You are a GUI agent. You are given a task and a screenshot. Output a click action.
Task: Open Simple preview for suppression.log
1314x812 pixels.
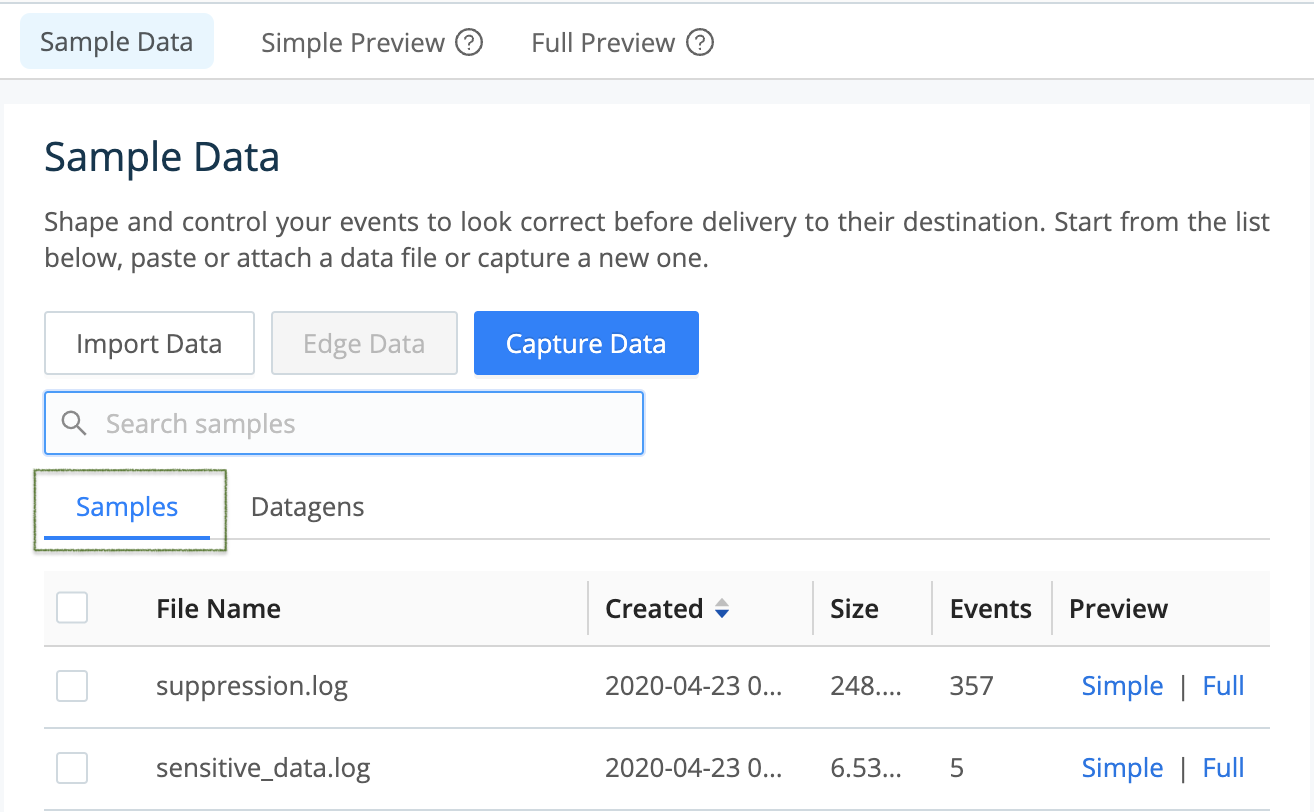click(x=1122, y=686)
